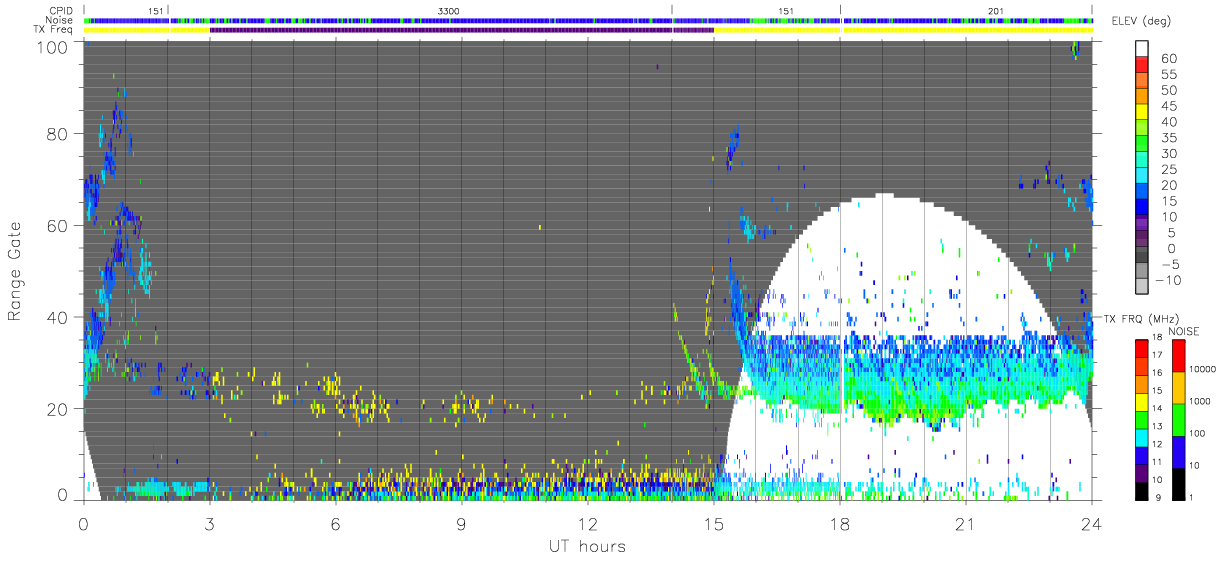
Task: Click the 'NOISE' legend title
Action: click(1183, 331)
